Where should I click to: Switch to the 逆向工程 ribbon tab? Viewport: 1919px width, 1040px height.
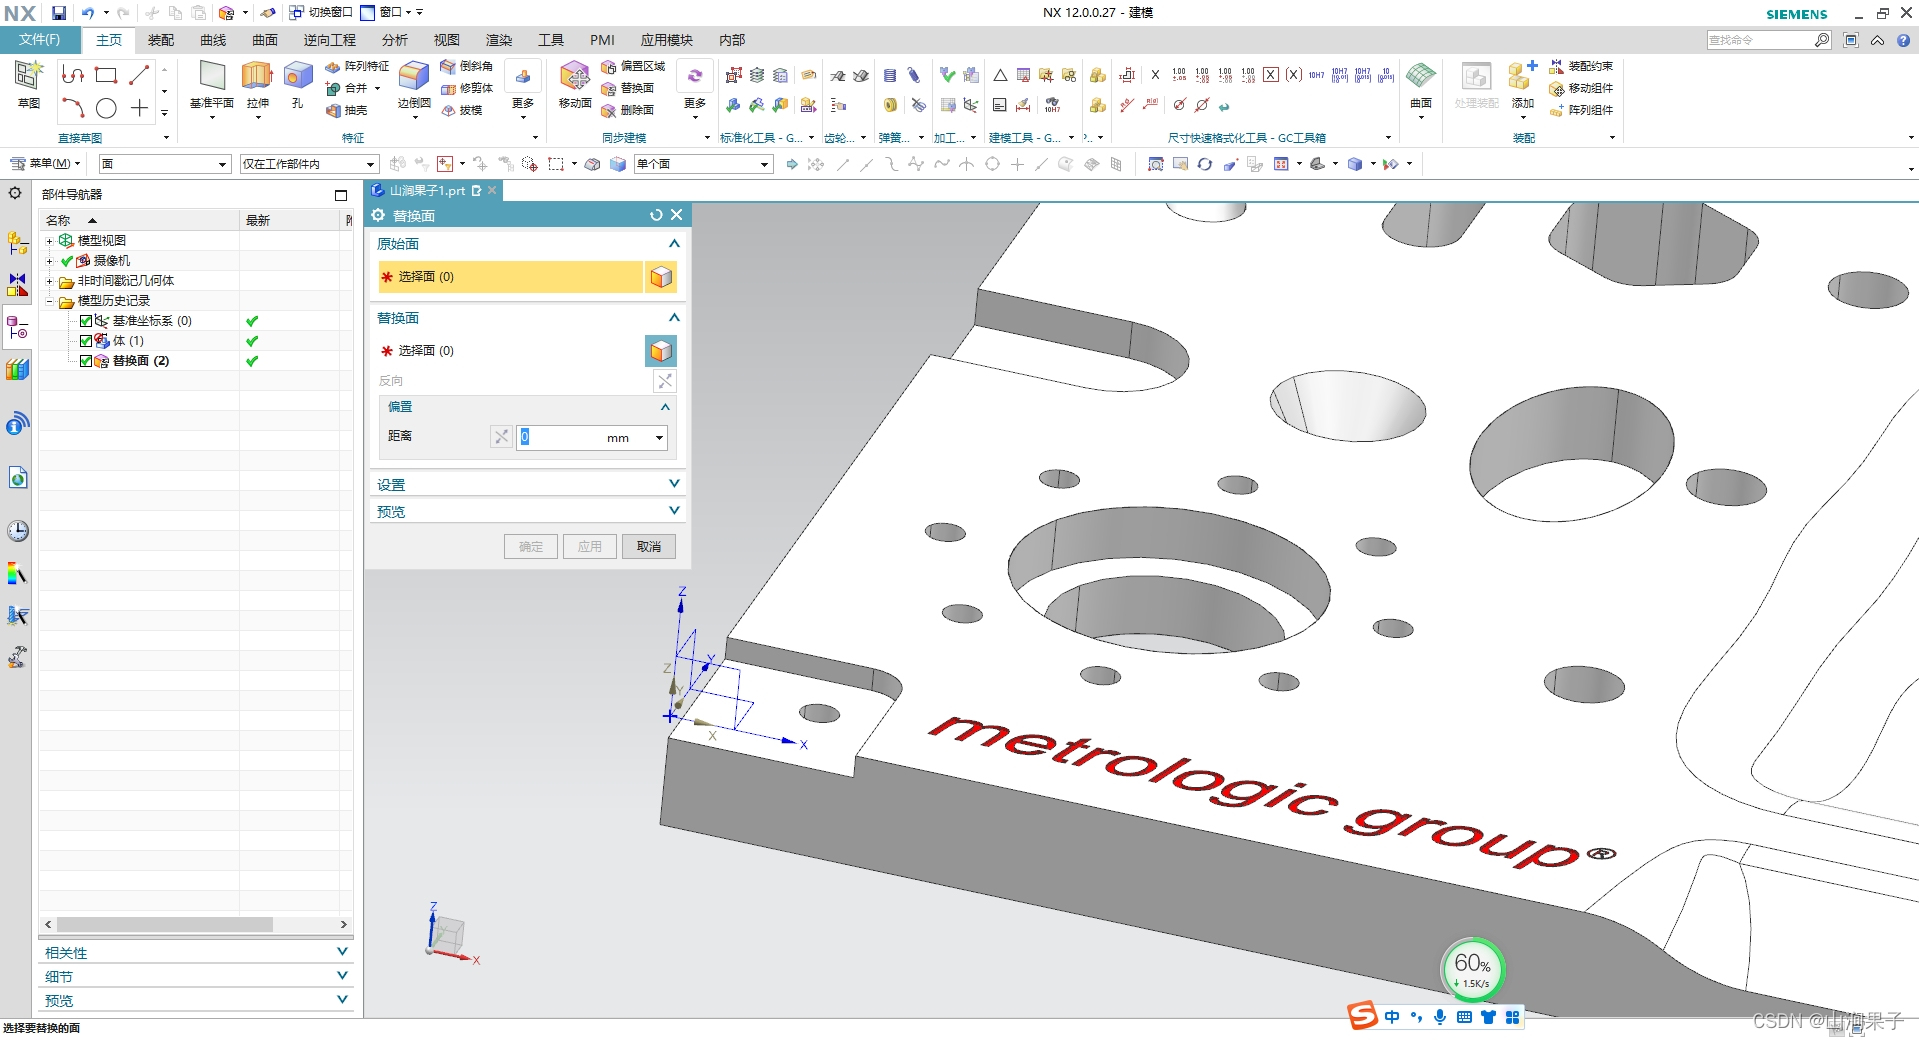[x=330, y=40]
